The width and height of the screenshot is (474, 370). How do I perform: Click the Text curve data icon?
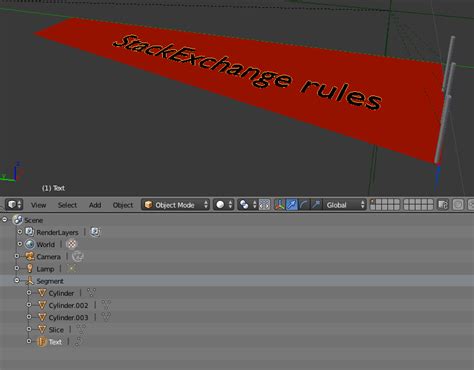[78, 342]
